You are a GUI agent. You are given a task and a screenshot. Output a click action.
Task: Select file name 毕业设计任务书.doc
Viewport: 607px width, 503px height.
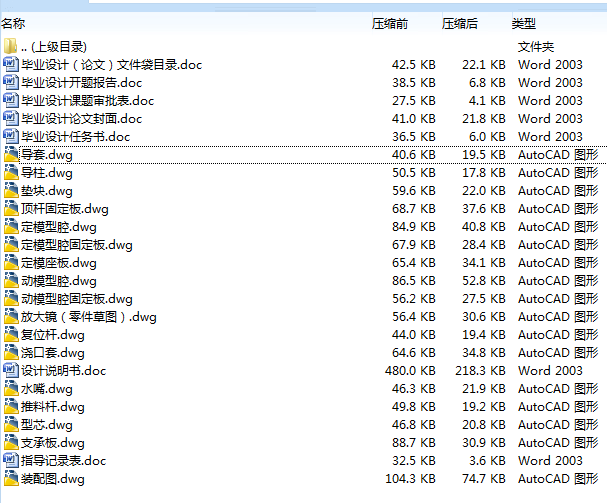[76, 137]
